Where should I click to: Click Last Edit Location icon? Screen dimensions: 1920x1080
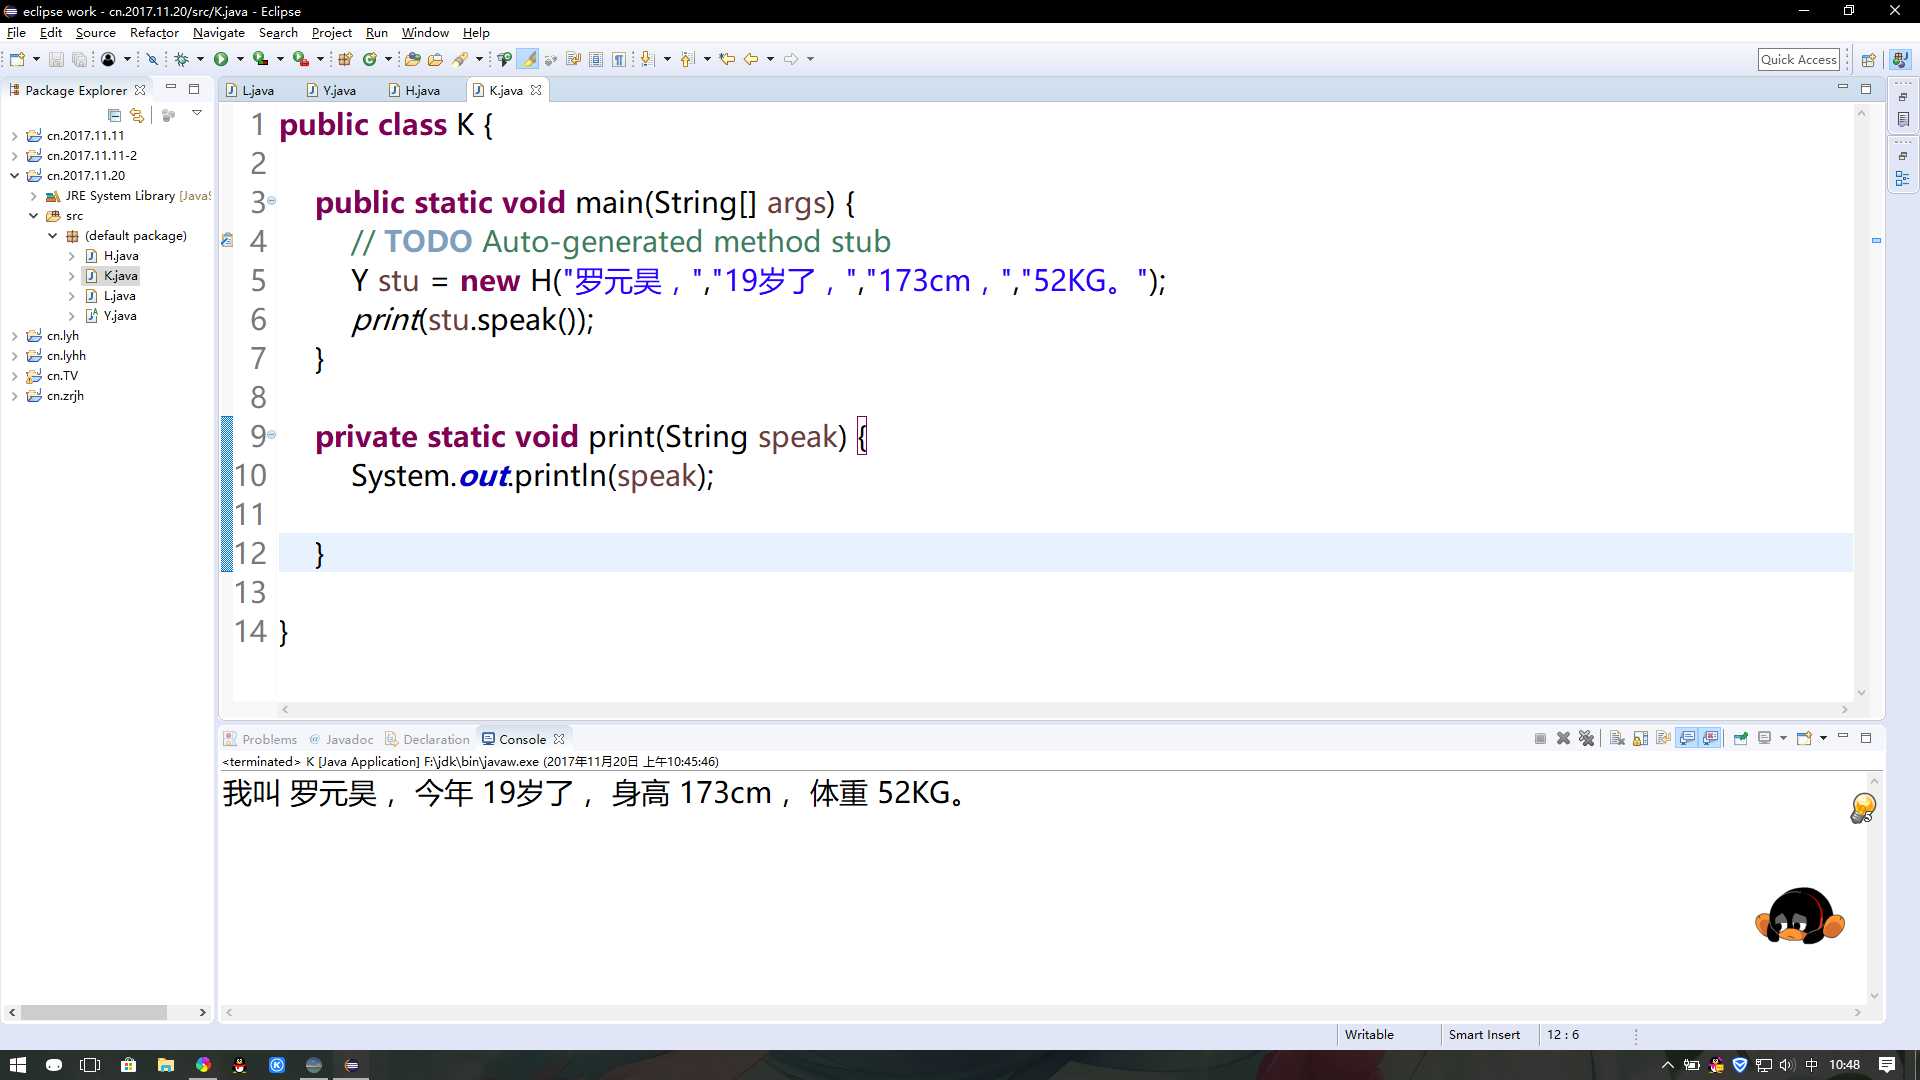(x=727, y=59)
